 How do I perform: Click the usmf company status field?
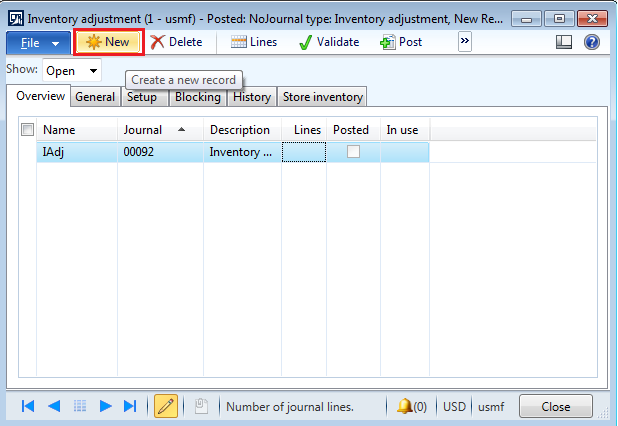491,406
